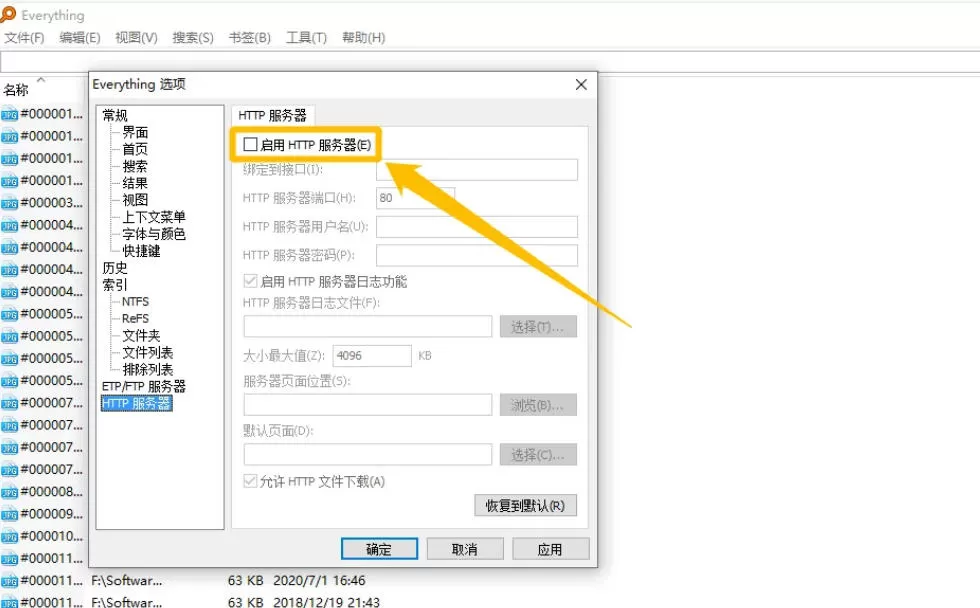Screen dimensions: 980x608
Task: Toggle allow HTTP file download checkbox (允许 HTTP 文件下载)
Action: [x=250, y=481]
